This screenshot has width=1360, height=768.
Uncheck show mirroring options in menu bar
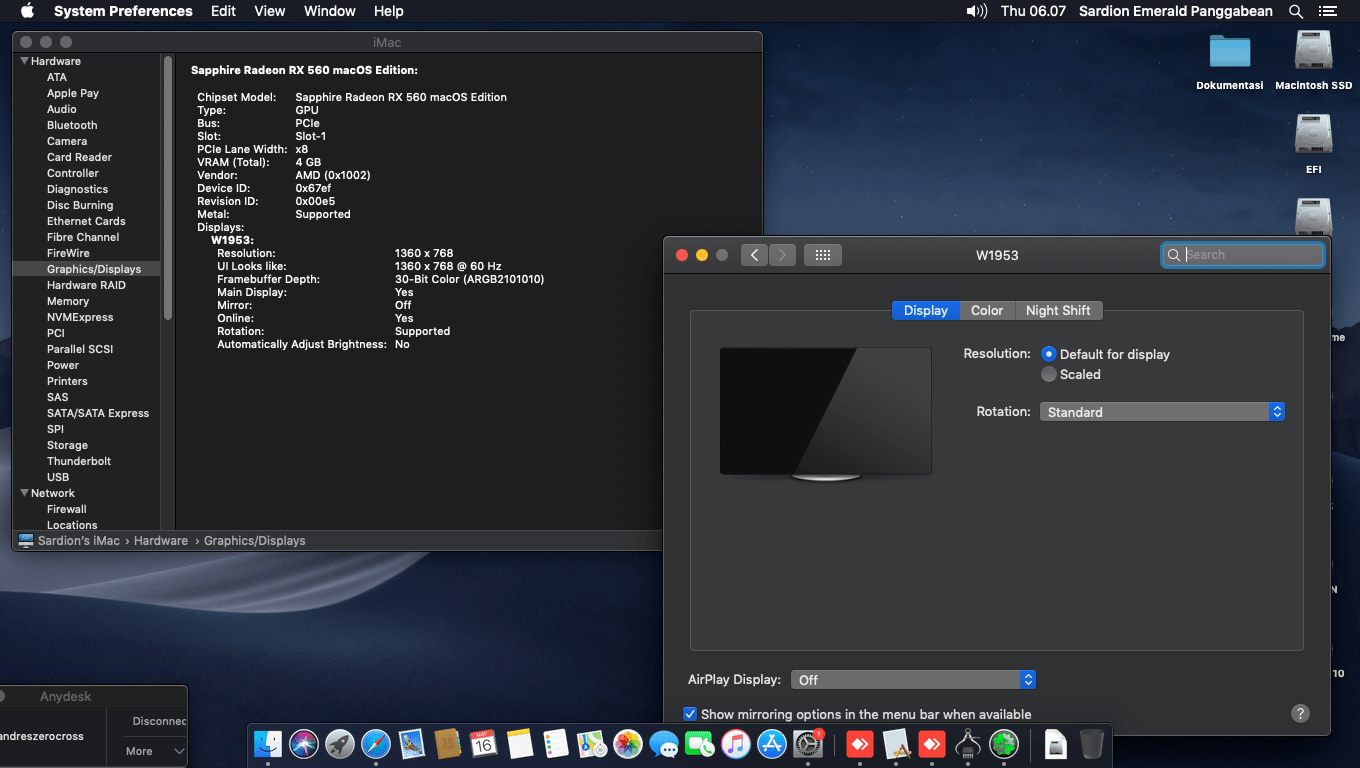690,714
